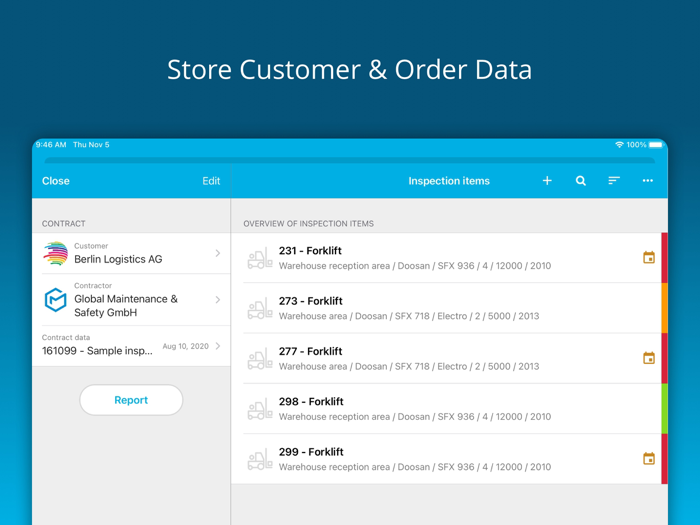This screenshot has height=525, width=700.
Task: Tap forklift icon of item 299
Action: [x=260, y=459]
